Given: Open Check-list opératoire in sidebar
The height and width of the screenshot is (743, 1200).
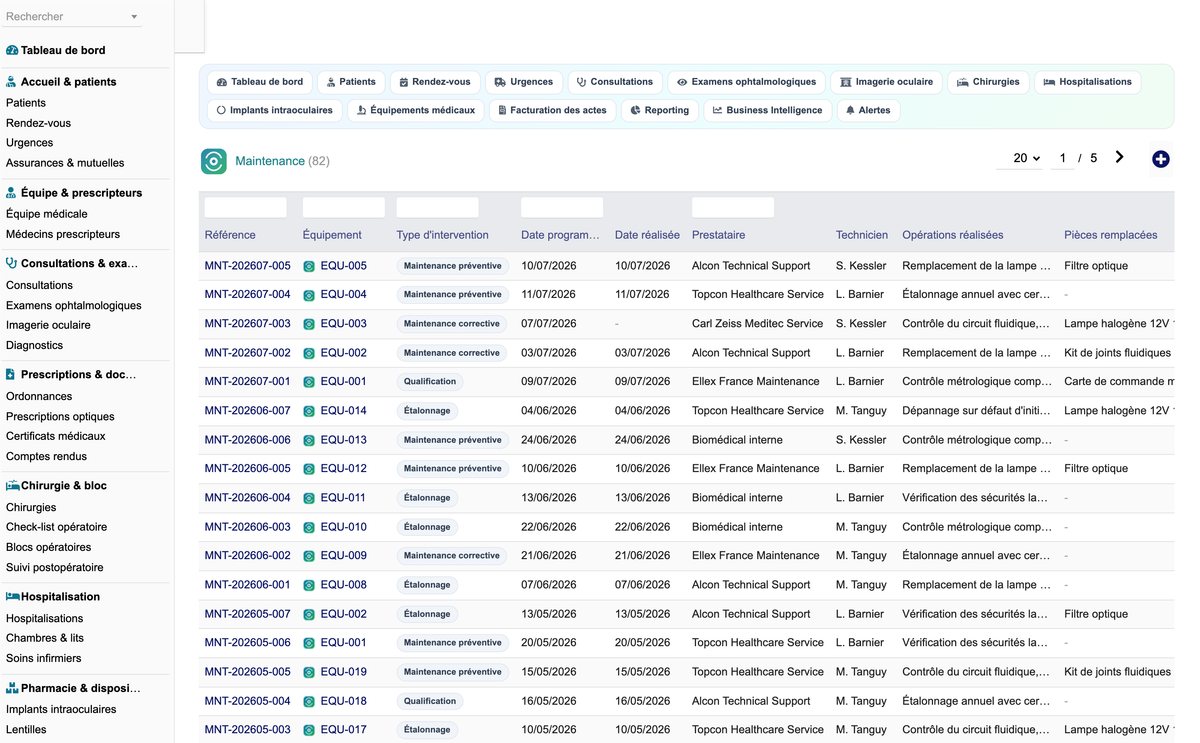Looking at the screenshot, I should [56, 527].
